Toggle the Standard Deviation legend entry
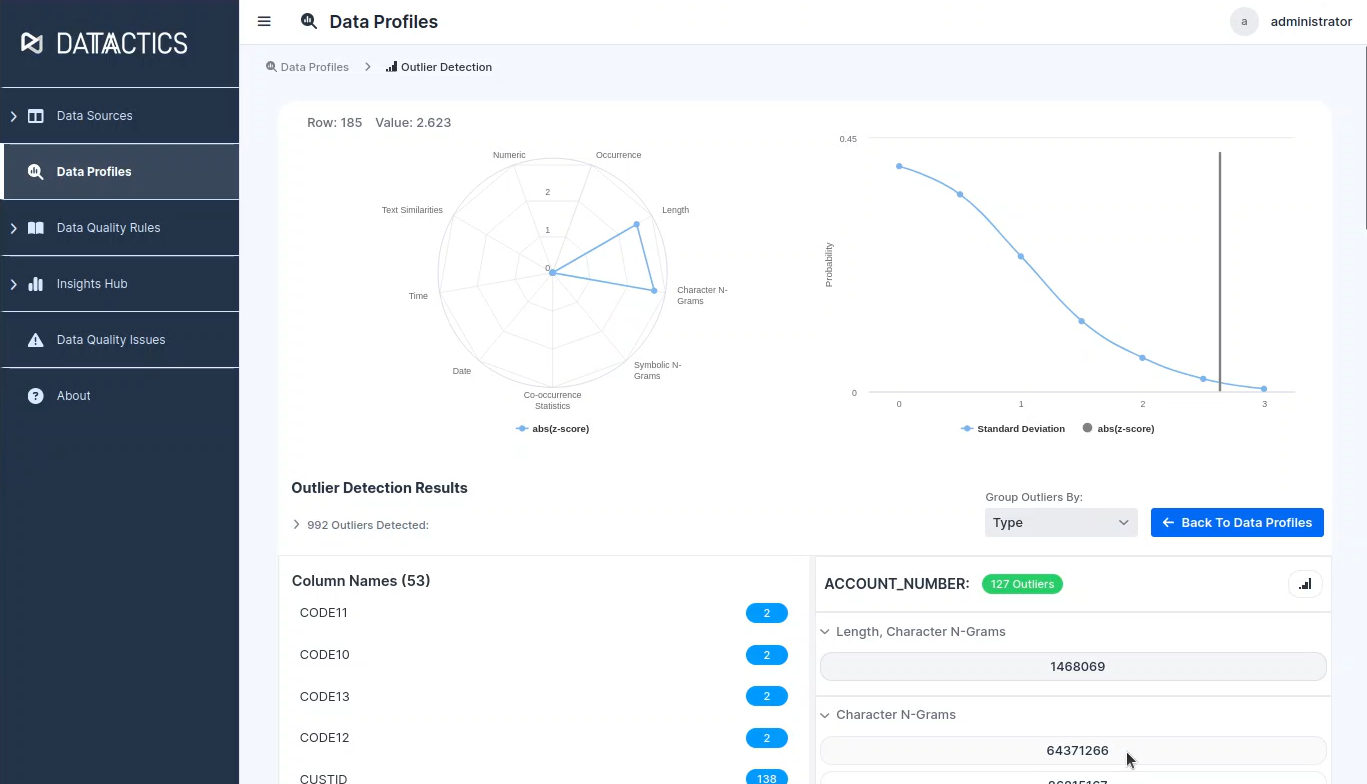The image size is (1367, 784). tap(1013, 428)
